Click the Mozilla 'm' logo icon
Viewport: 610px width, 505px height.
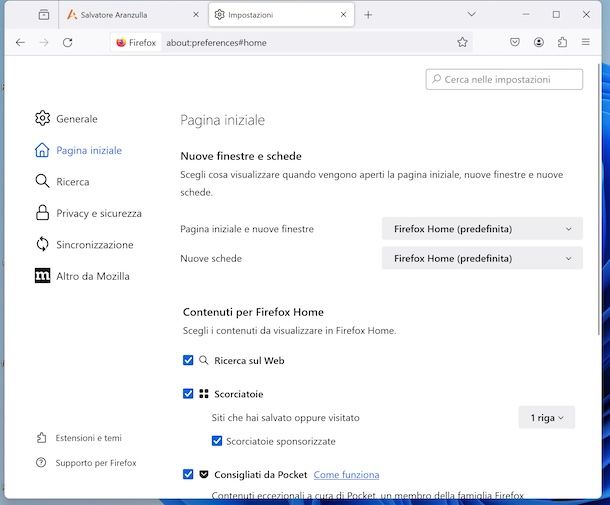click(42, 276)
